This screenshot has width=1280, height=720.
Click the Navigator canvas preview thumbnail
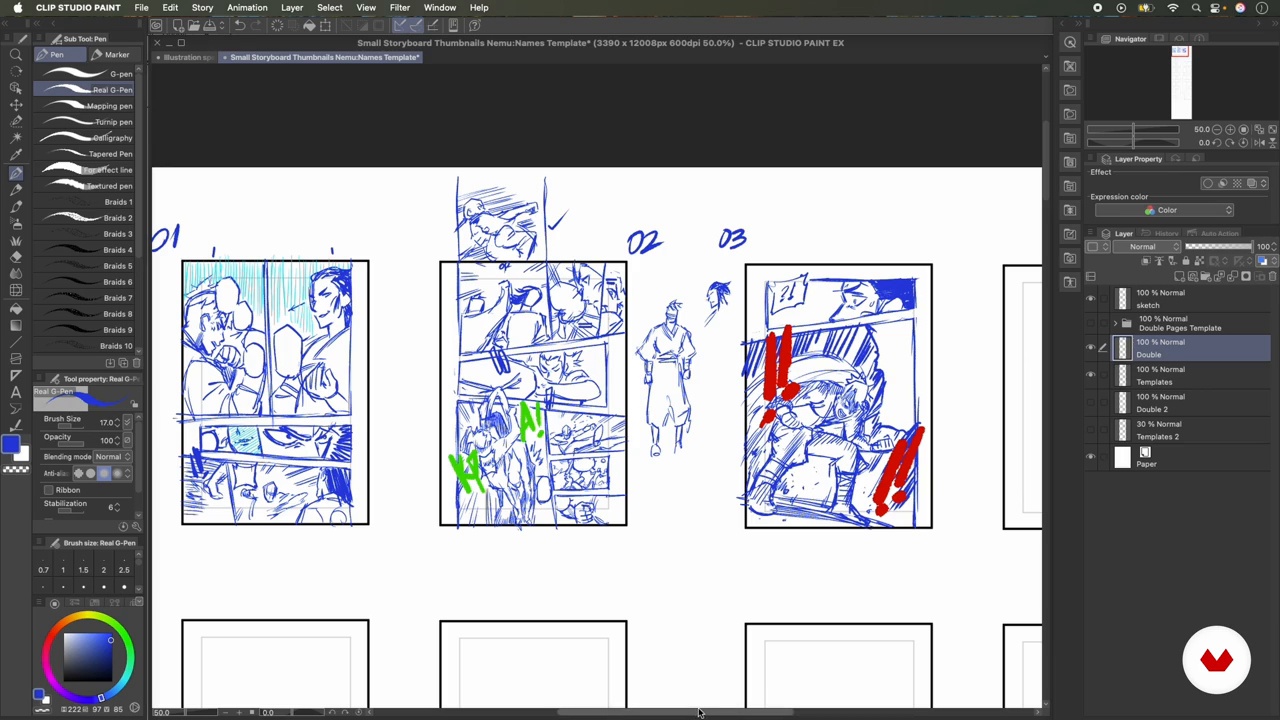1181,83
